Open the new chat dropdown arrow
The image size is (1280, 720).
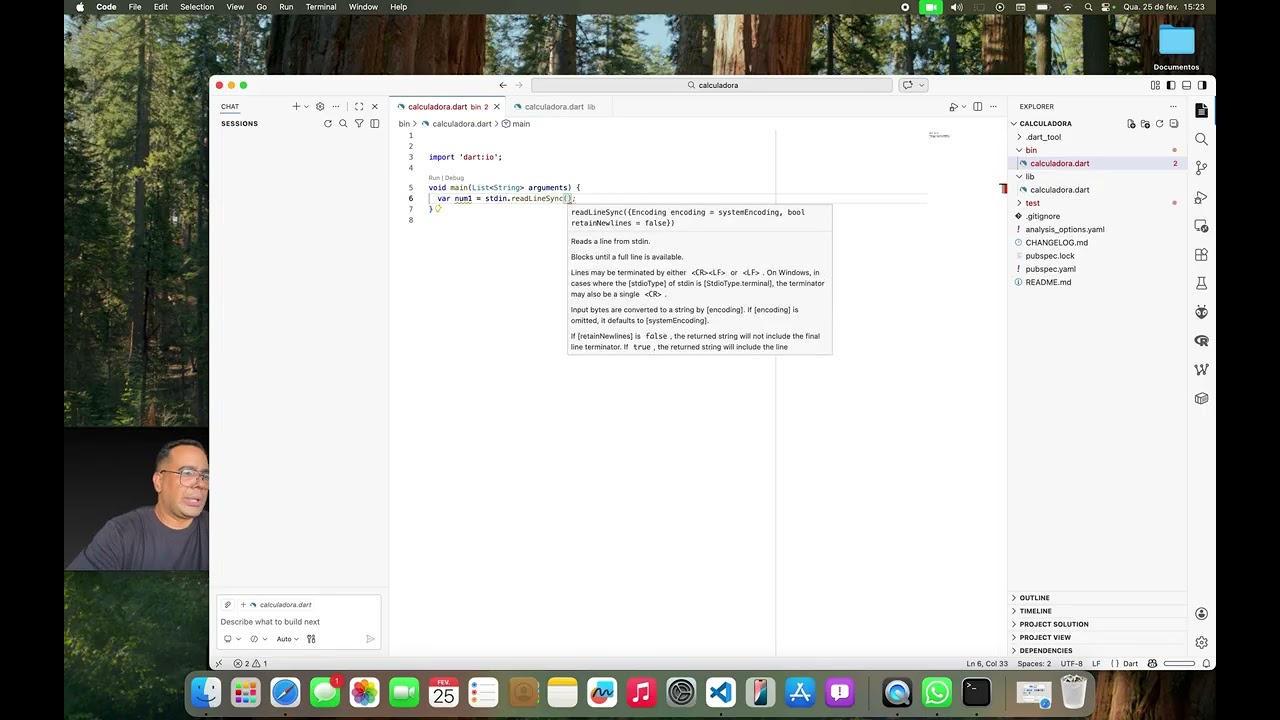(x=306, y=107)
